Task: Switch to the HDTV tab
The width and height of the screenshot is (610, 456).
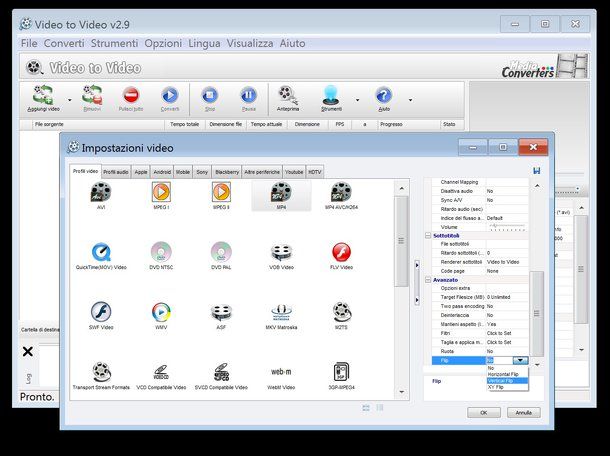Action: pos(315,172)
